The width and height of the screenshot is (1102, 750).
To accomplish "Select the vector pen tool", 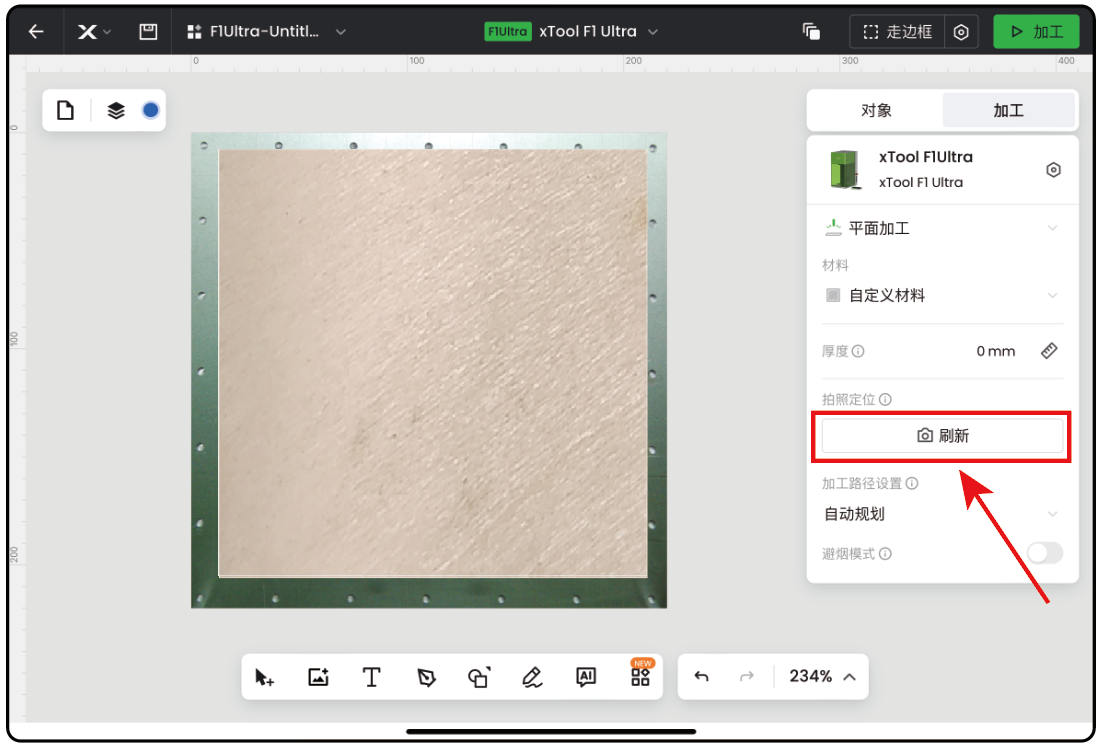I will tap(426, 678).
